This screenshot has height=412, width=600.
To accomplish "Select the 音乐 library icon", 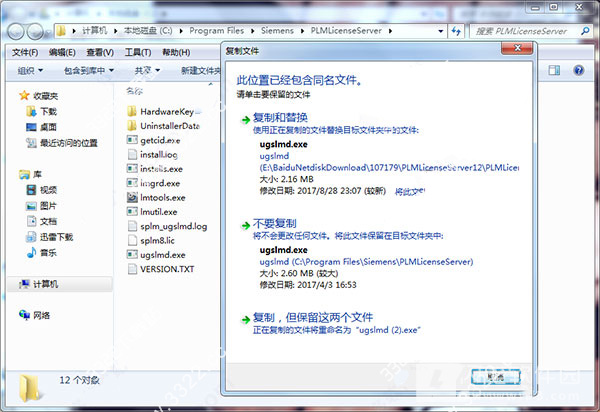I will (31, 252).
